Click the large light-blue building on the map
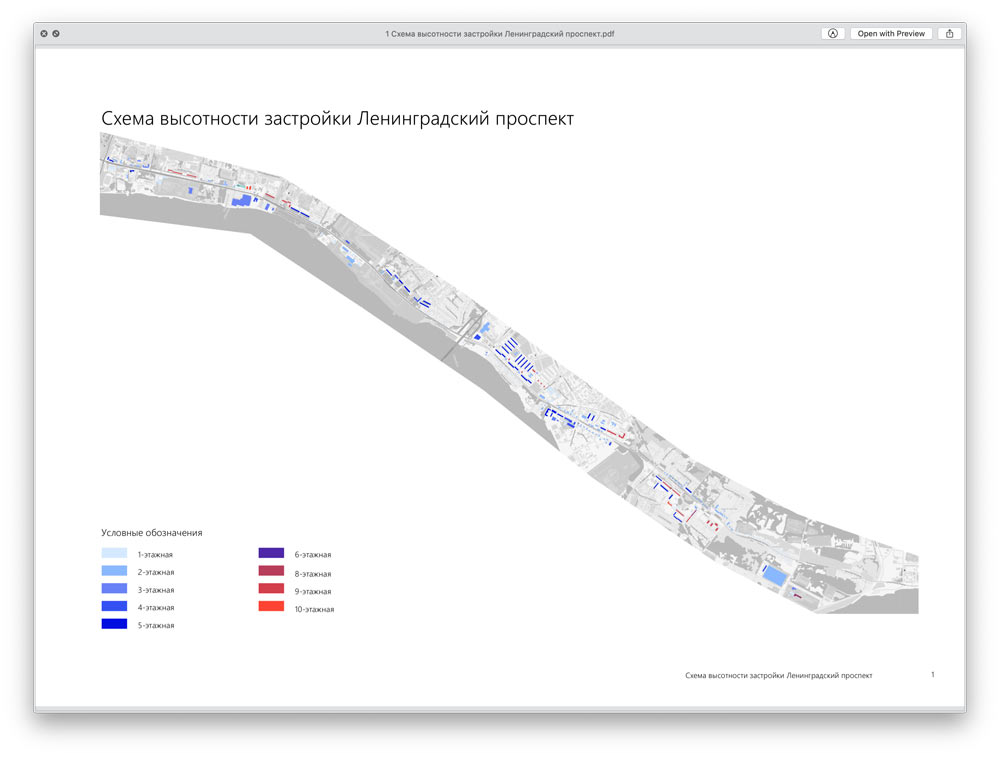 [x=774, y=576]
